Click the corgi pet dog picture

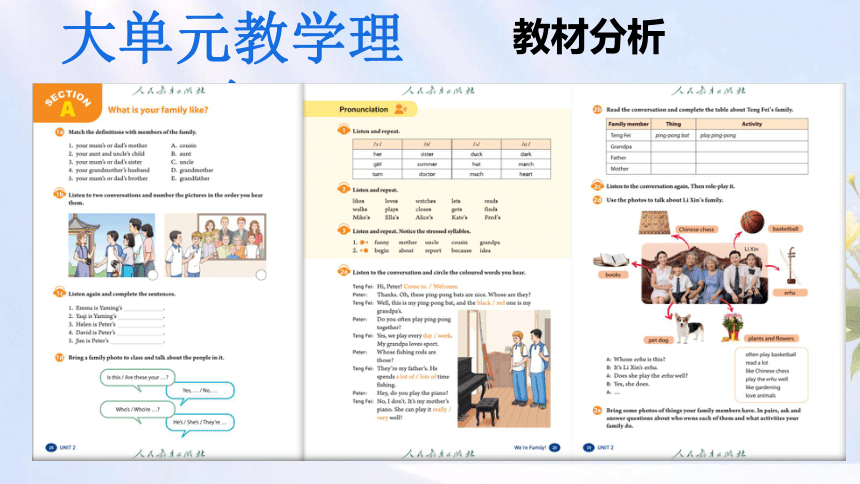coord(688,328)
